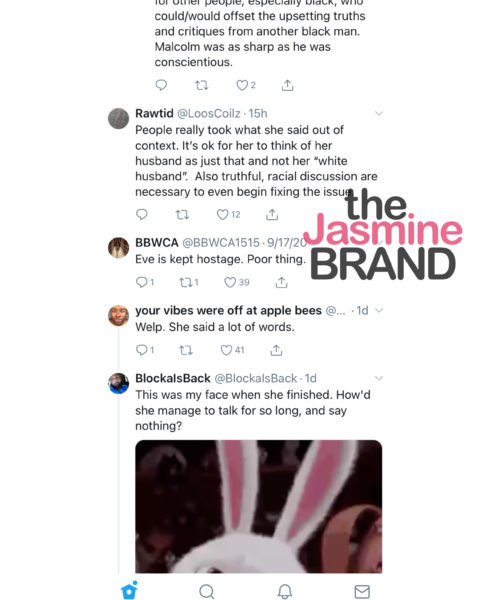Open Twitter Home tab
Viewport: 480px width, 600px height.
pyautogui.click(x=129, y=590)
